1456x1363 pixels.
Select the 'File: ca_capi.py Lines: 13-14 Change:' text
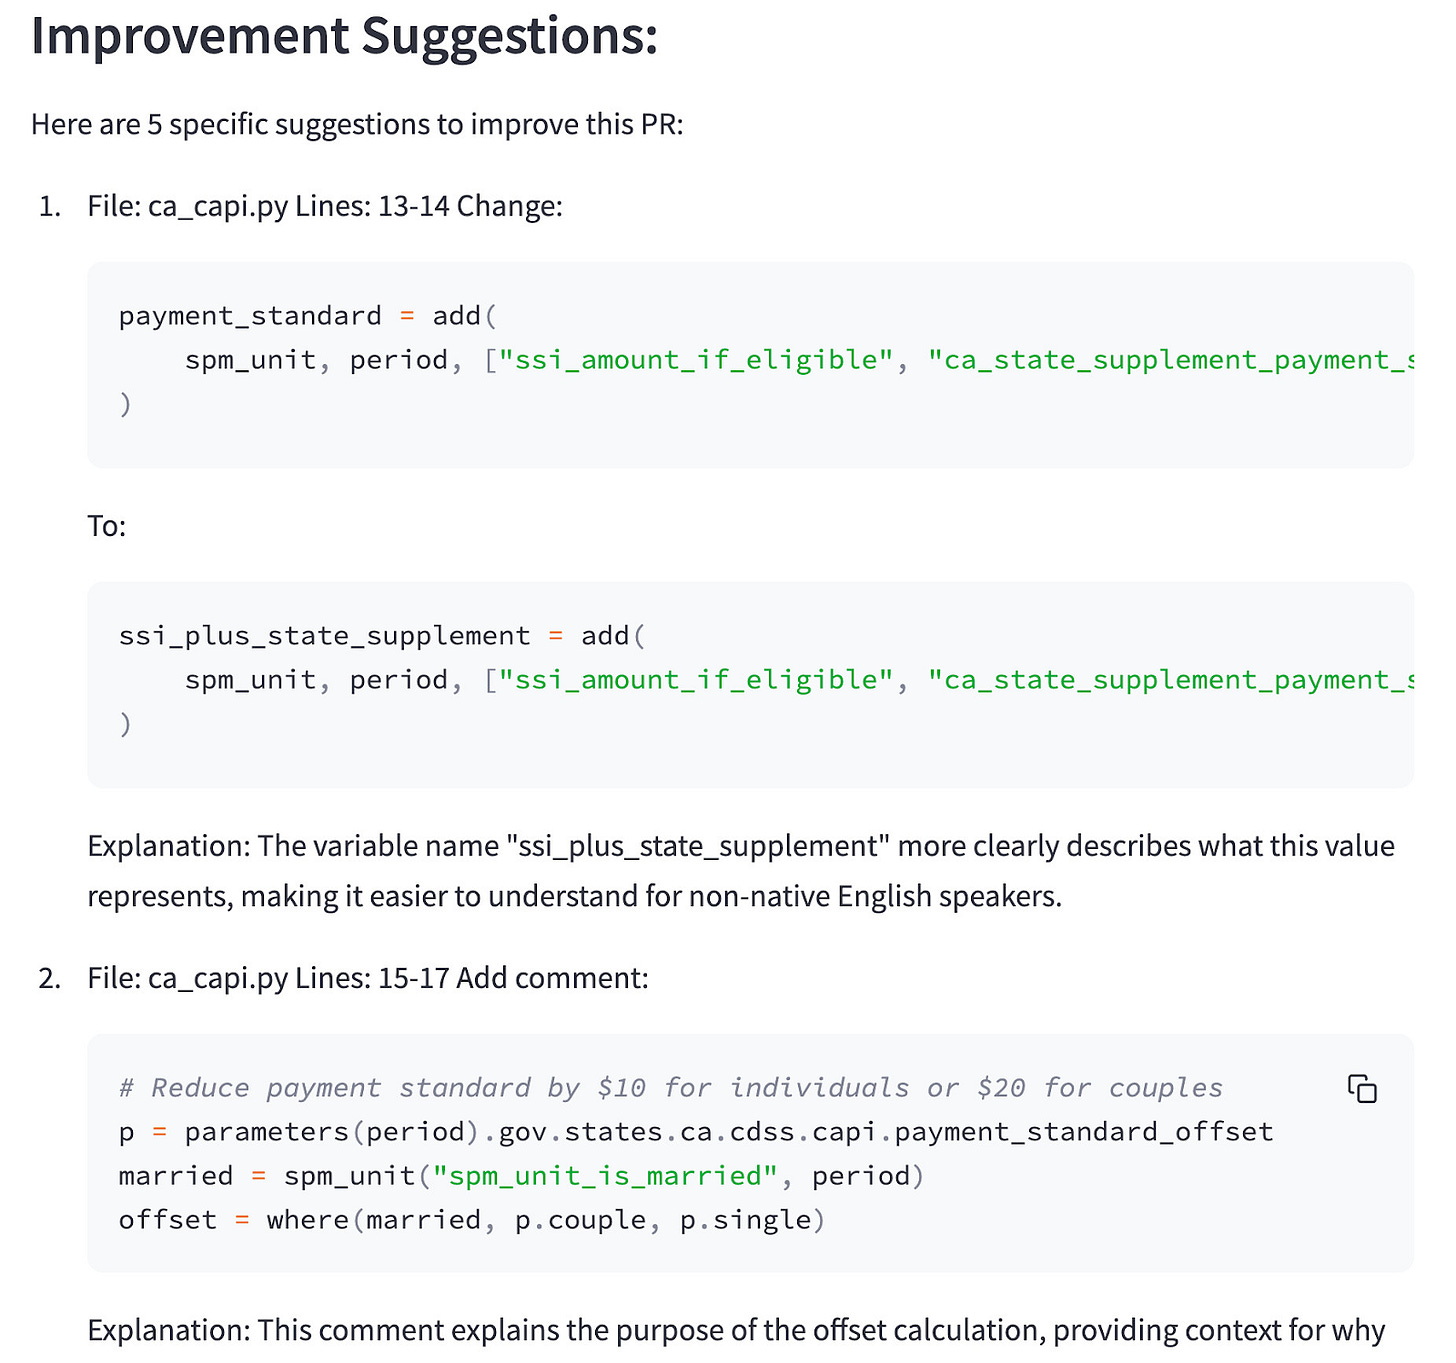pos(325,206)
